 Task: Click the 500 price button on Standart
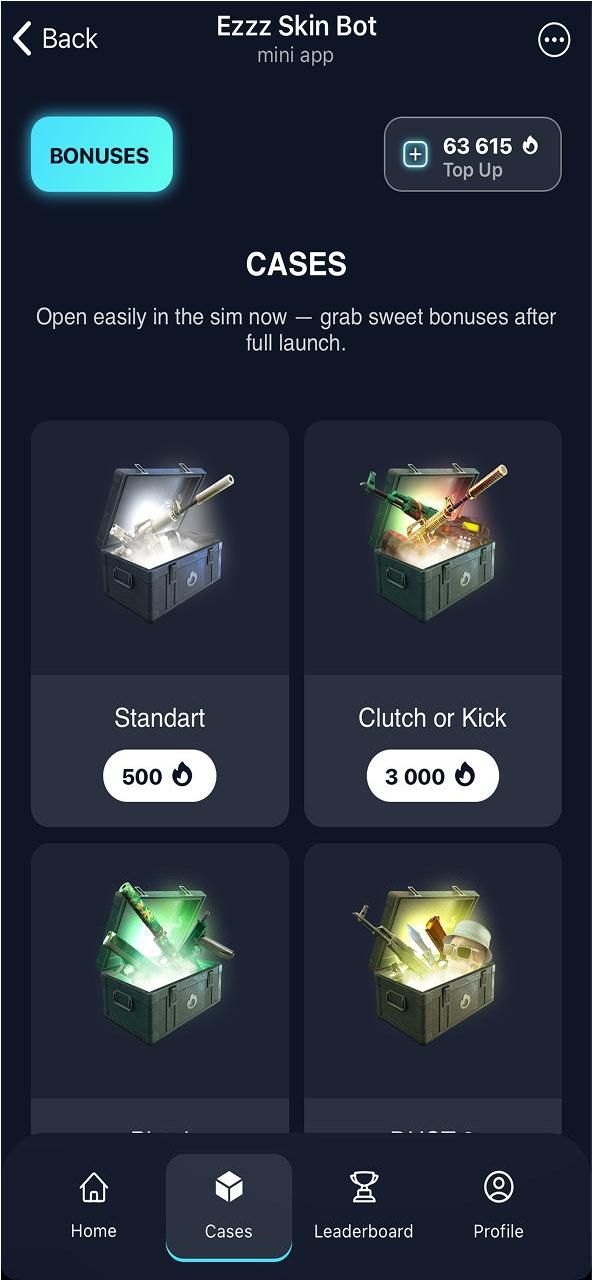159,776
